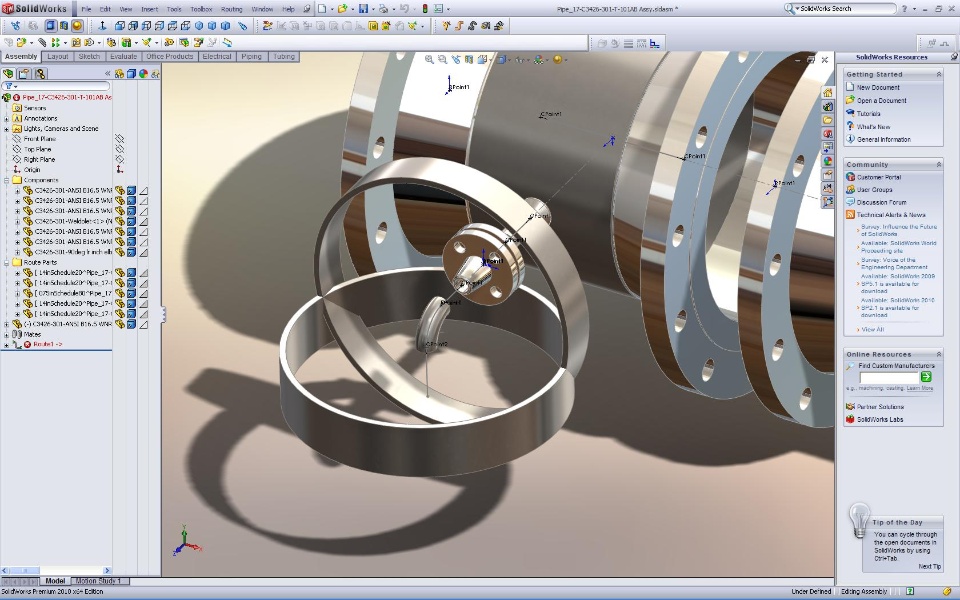Toggle transparency triangle for Weldolet component row

point(143,221)
